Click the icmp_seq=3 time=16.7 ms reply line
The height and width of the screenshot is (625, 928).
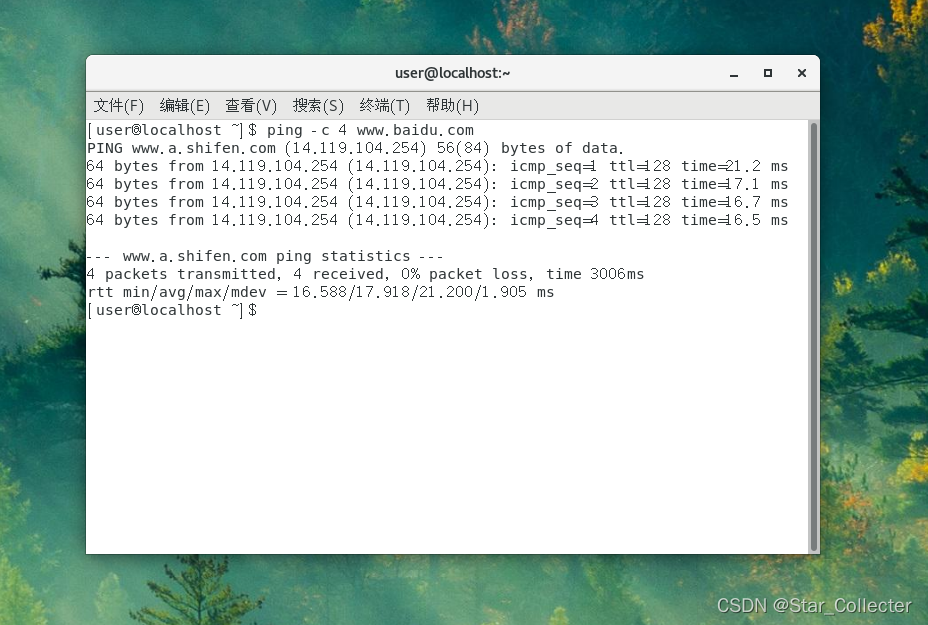437,202
